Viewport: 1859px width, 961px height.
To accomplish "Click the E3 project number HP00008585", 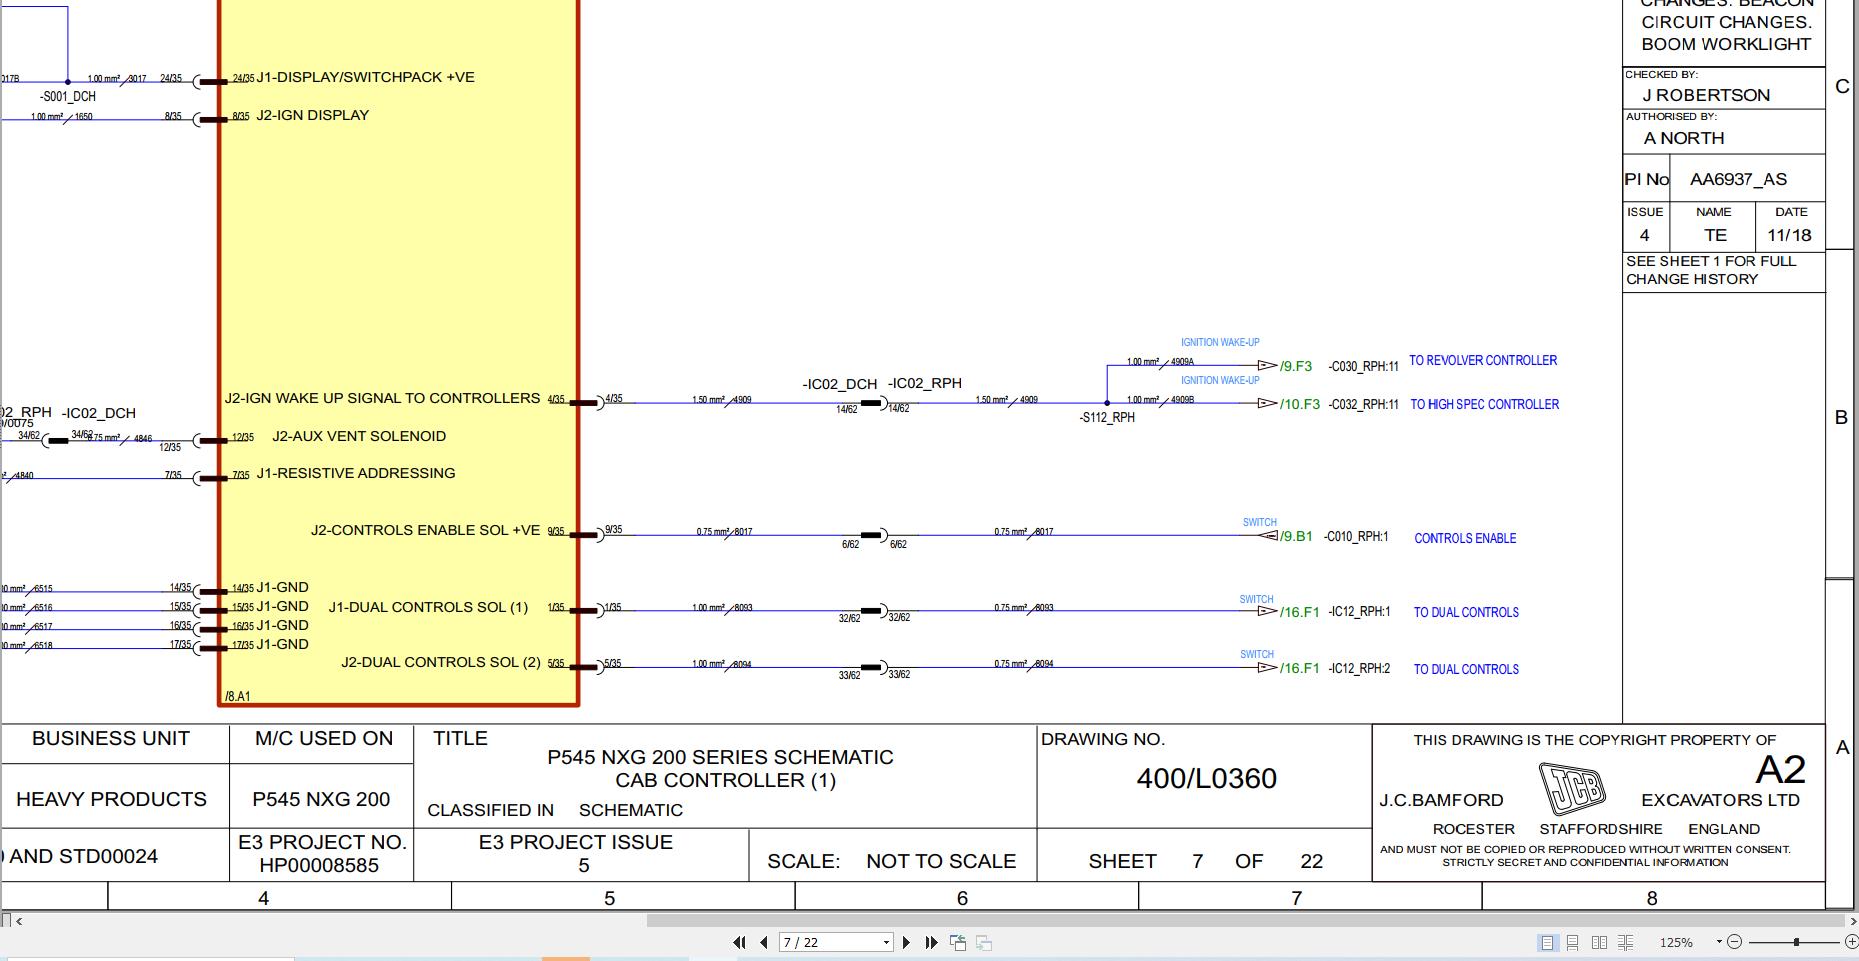I will tap(319, 866).
